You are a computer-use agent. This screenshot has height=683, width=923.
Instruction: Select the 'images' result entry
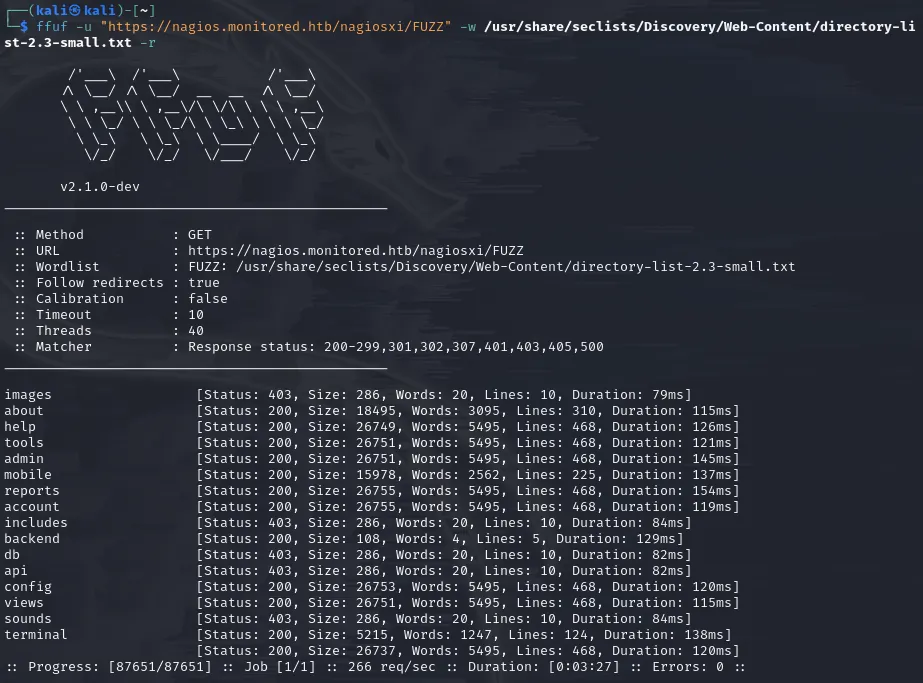coord(28,395)
